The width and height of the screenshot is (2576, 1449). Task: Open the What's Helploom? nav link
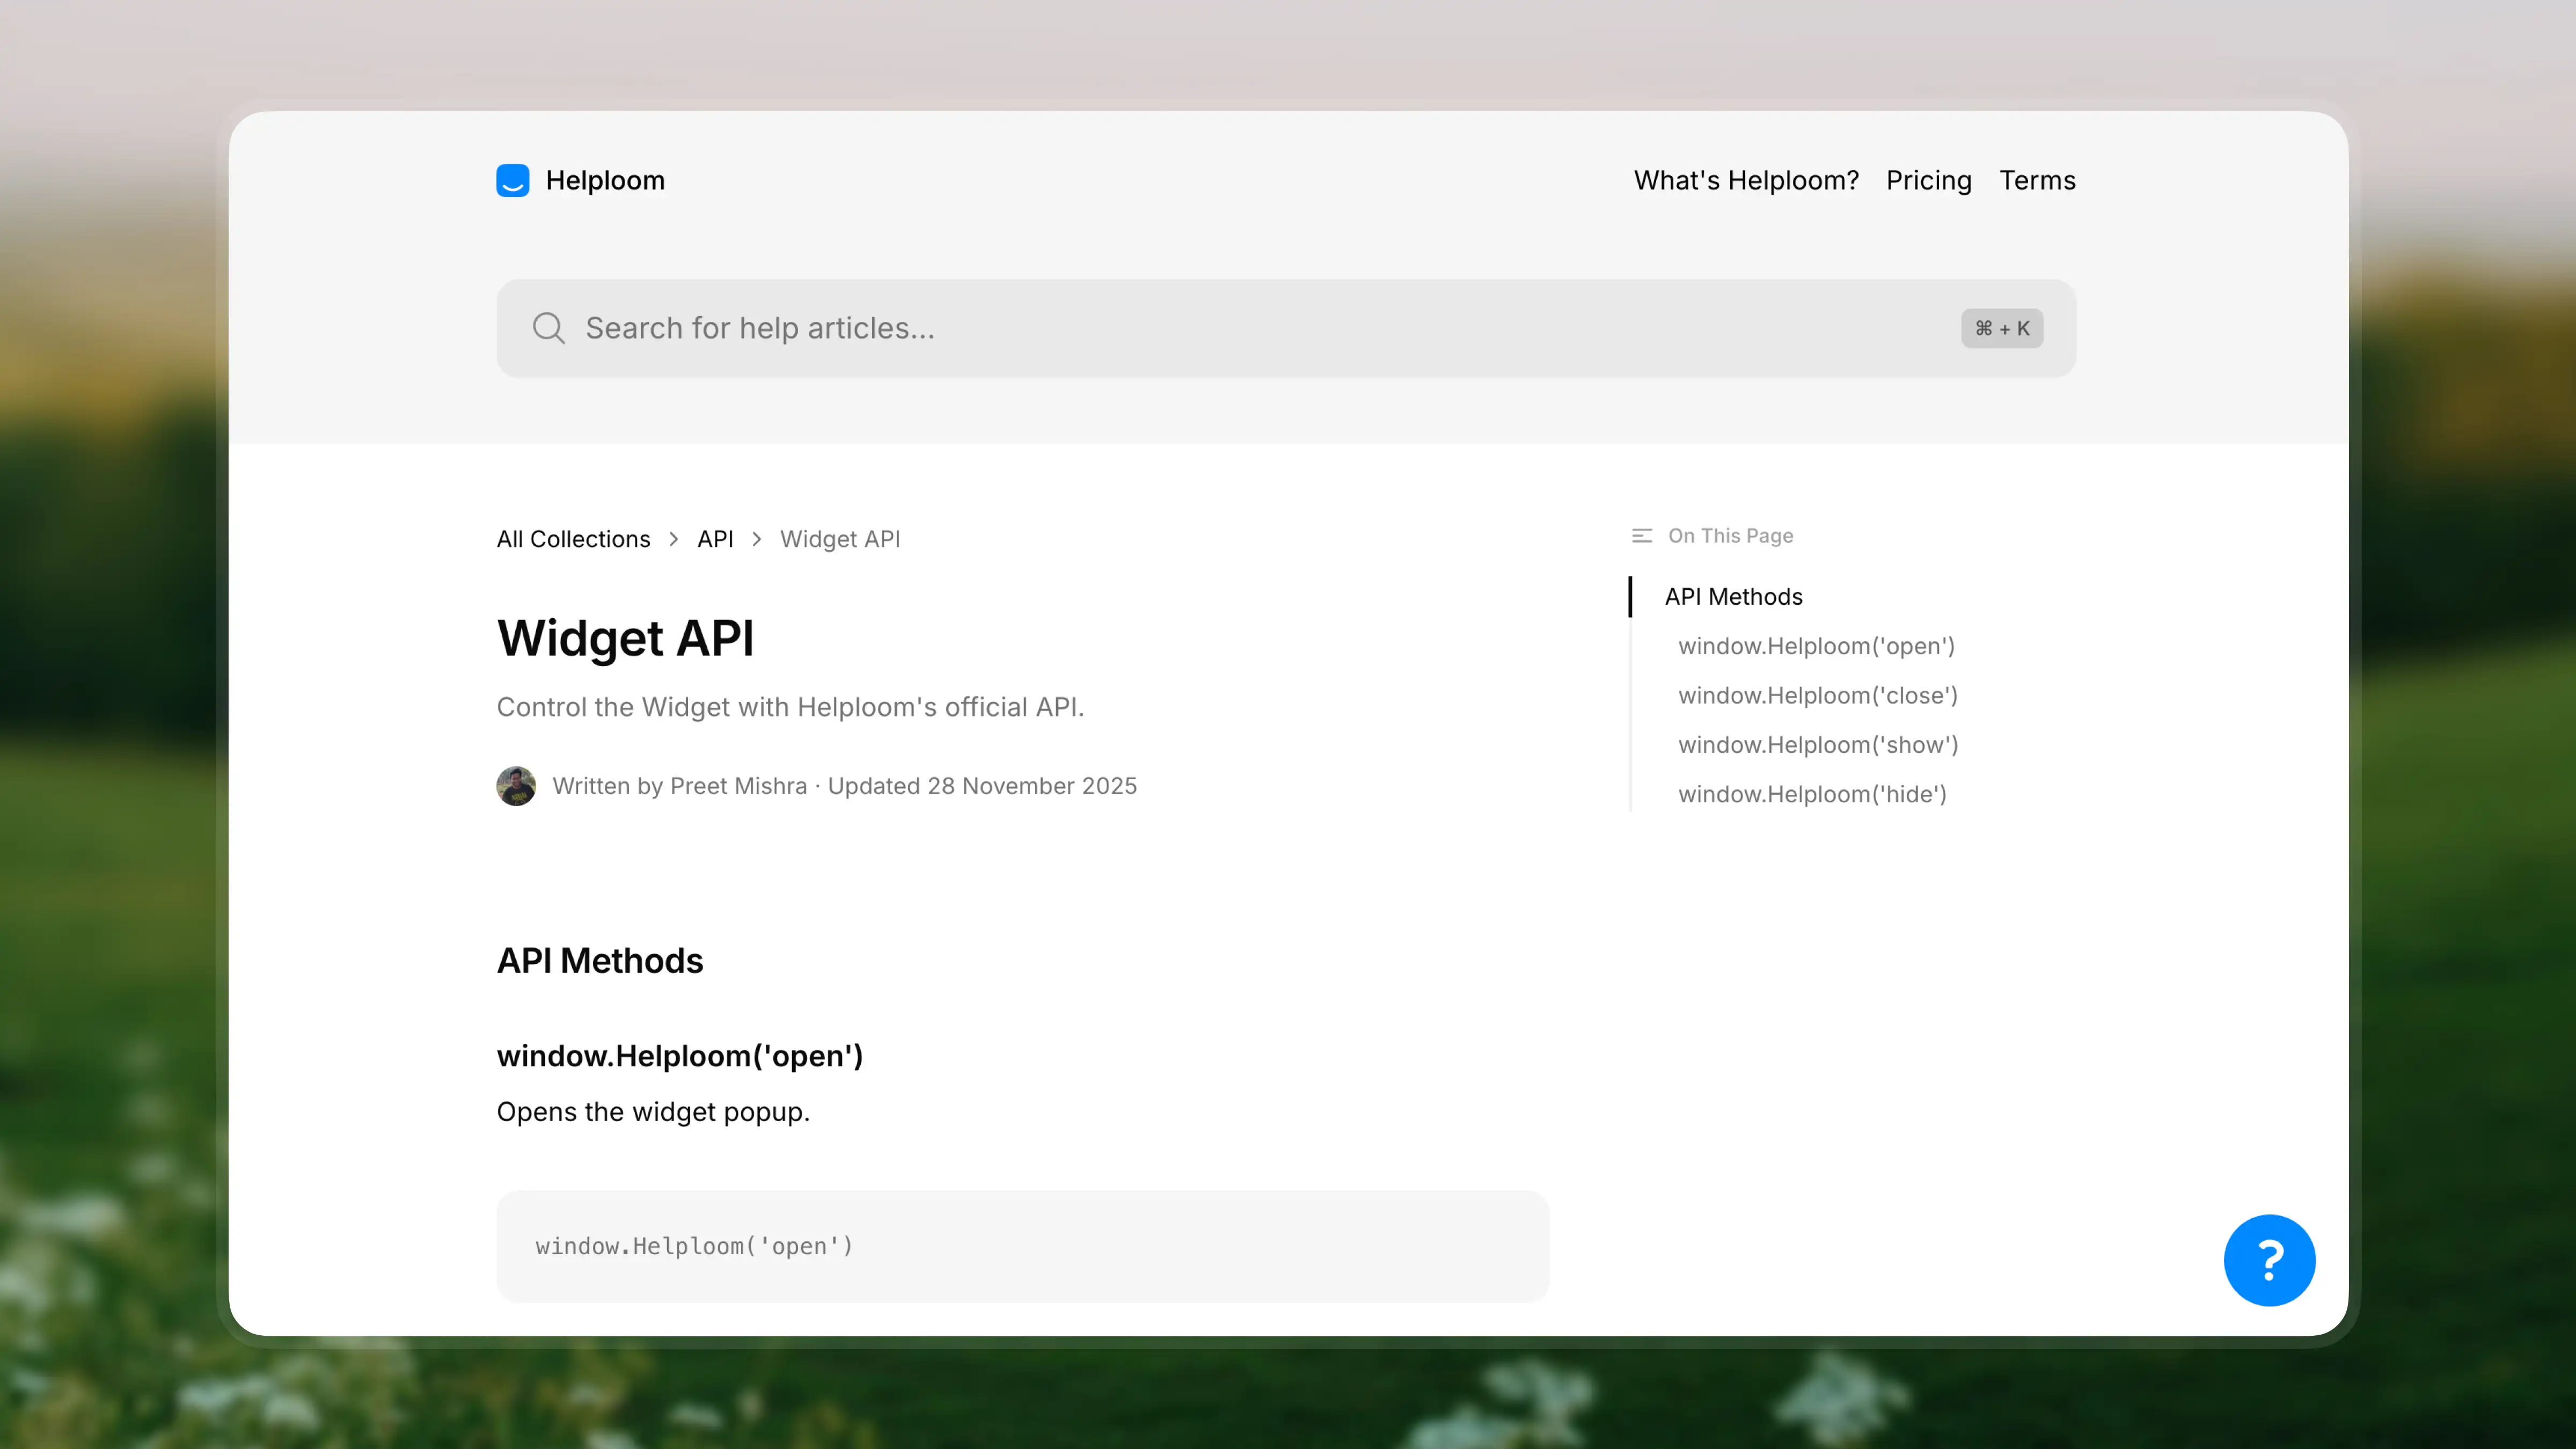(x=1746, y=181)
